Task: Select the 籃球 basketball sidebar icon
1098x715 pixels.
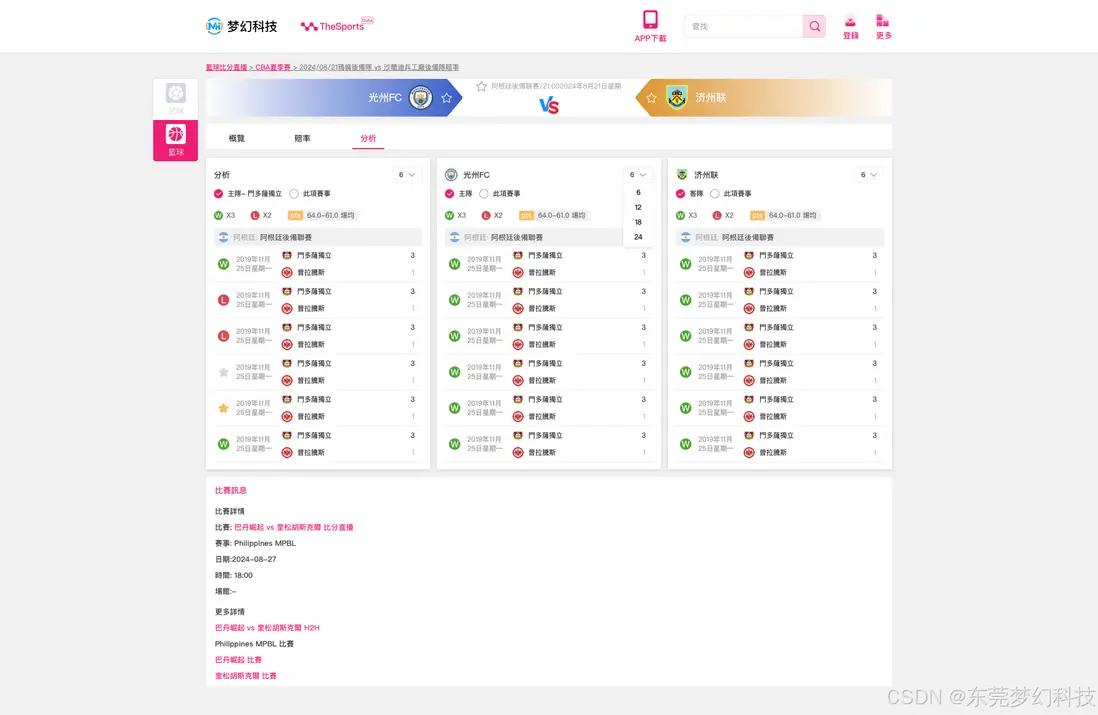Action: (x=176, y=140)
